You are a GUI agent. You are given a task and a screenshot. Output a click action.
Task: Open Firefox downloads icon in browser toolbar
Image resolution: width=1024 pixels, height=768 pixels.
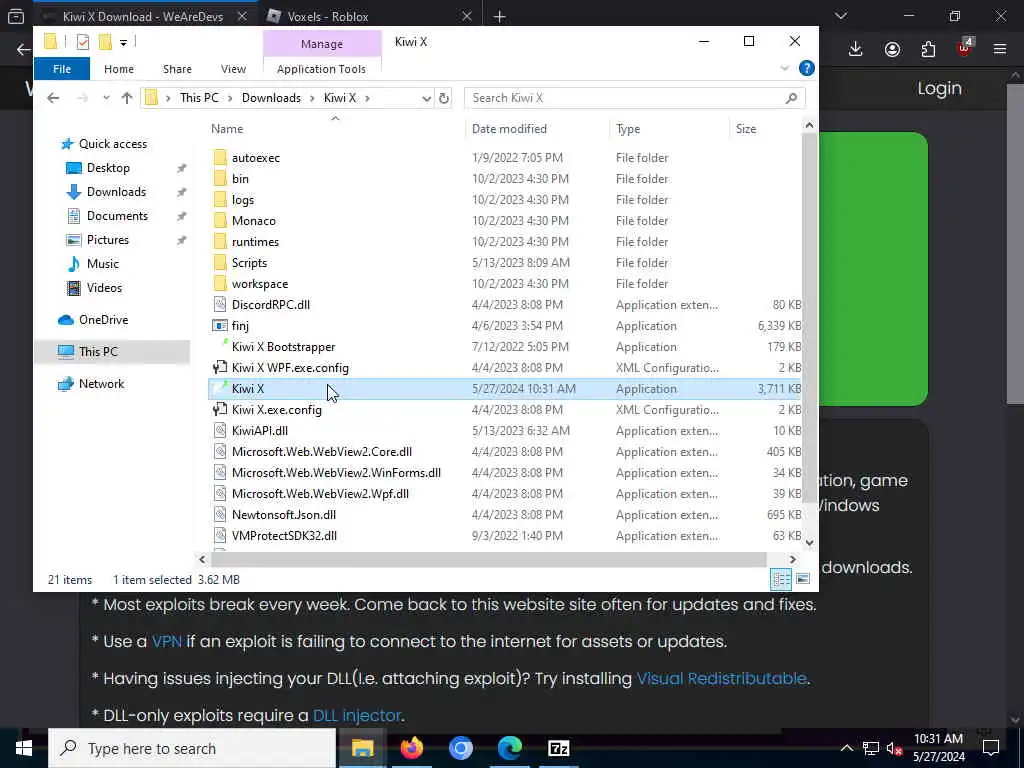point(856,49)
